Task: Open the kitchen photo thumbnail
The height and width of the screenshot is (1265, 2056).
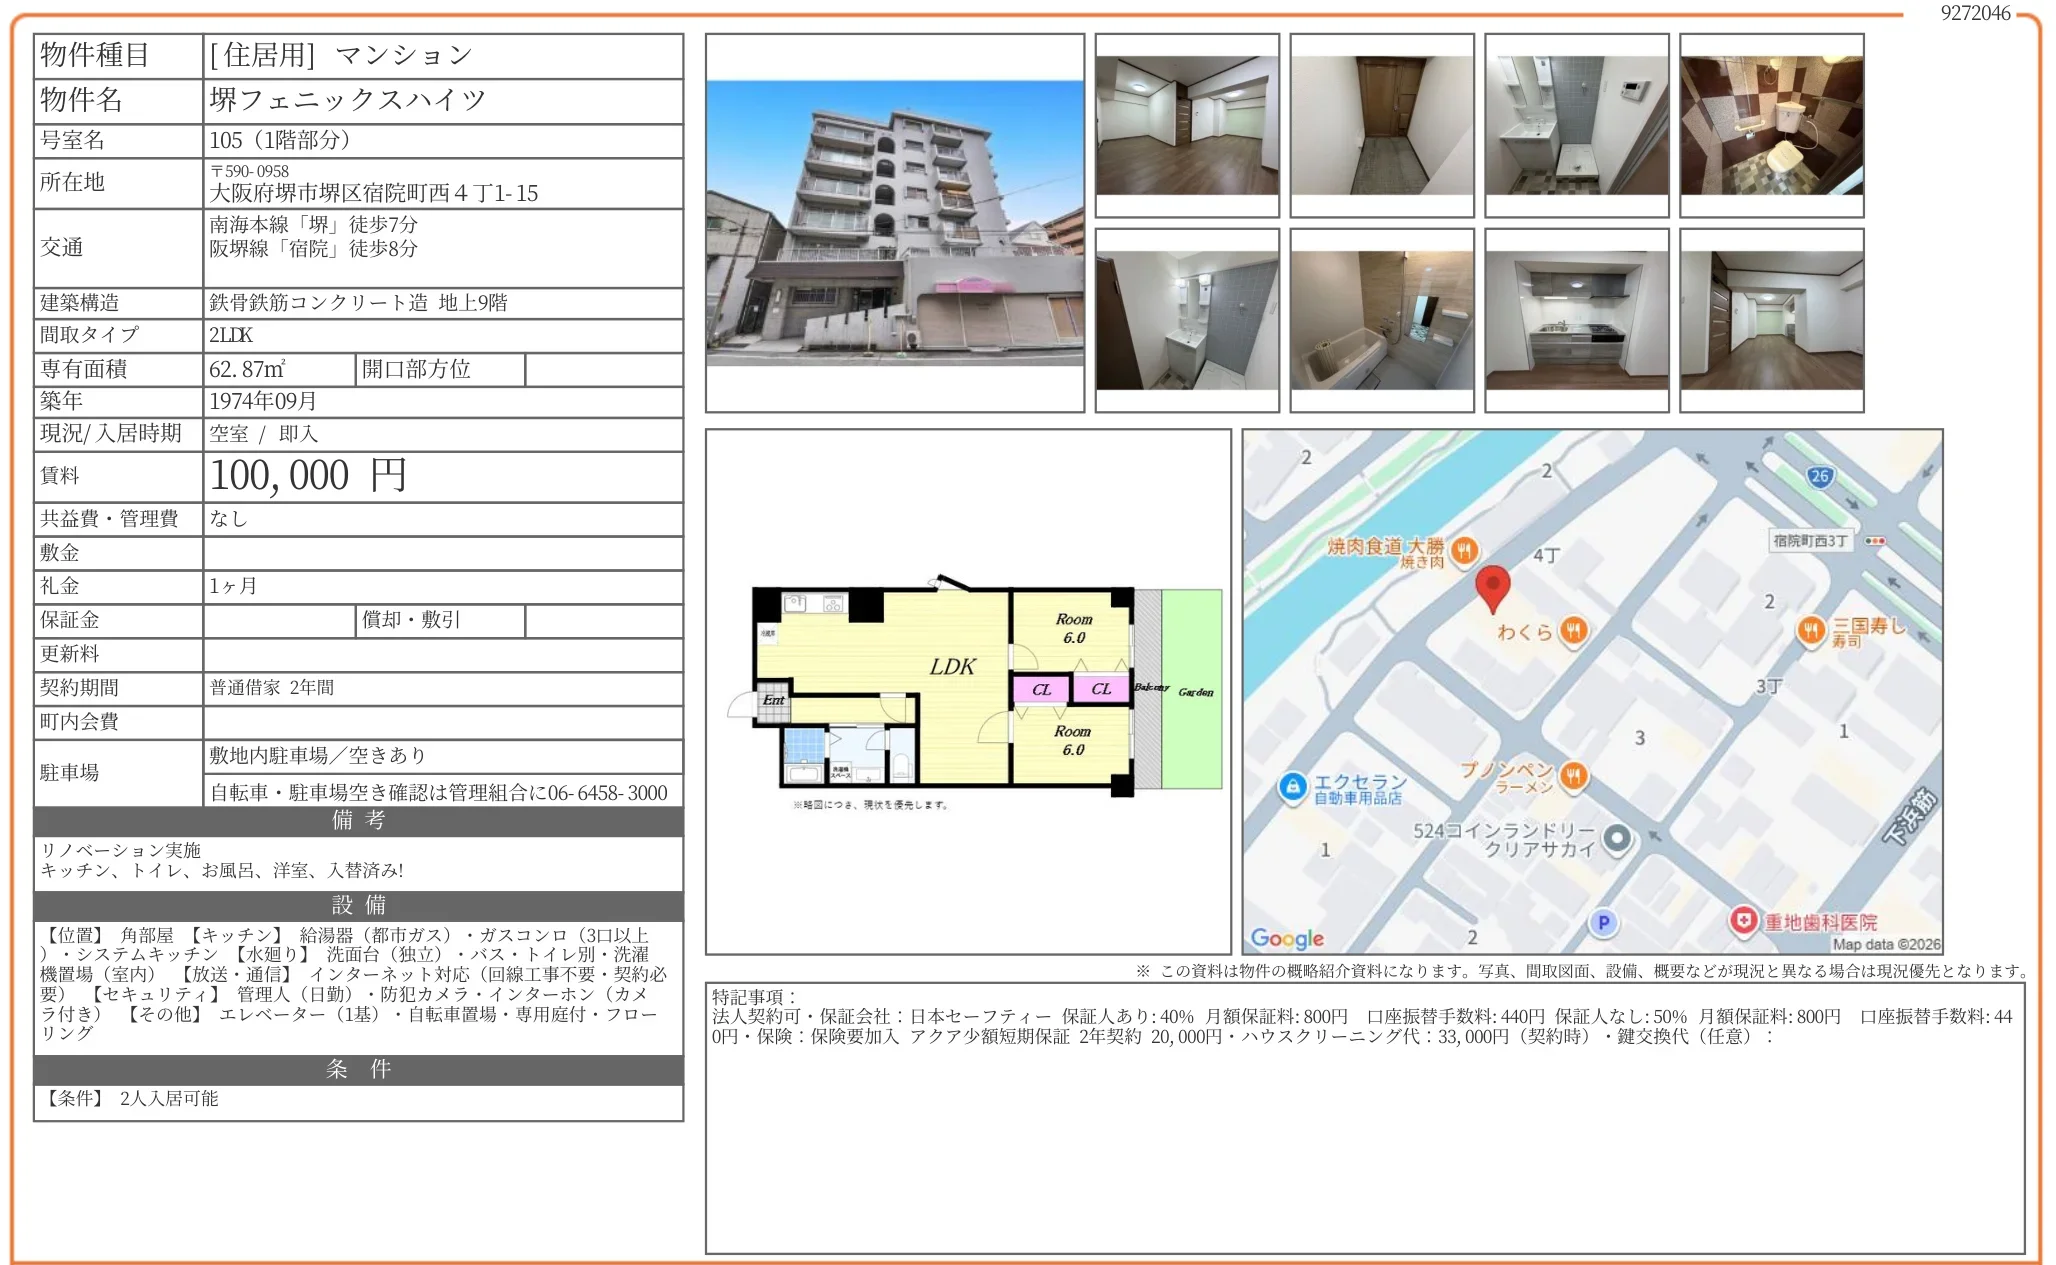Action: coord(1576,320)
